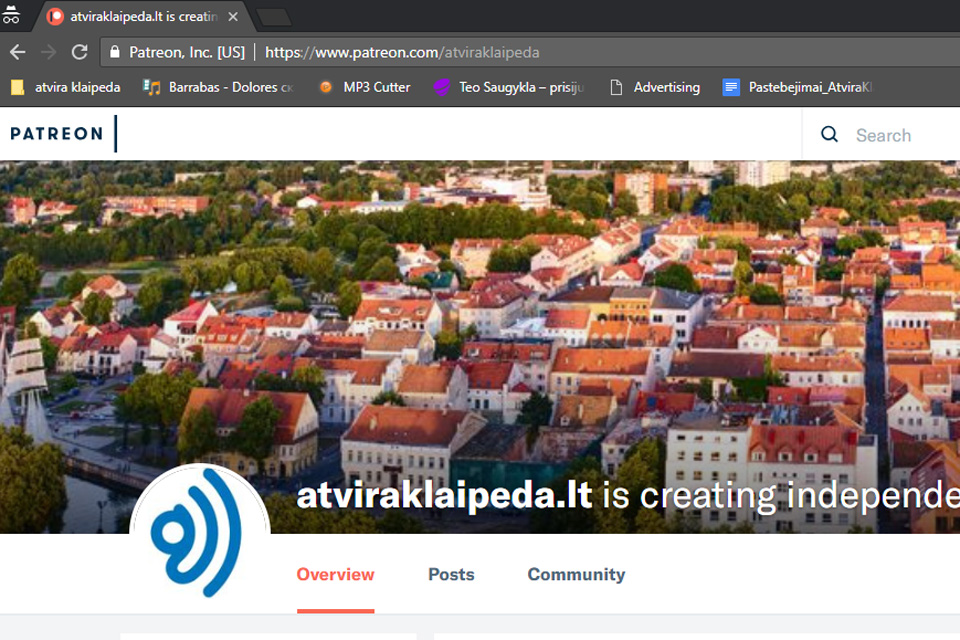Image resolution: width=960 pixels, height=640 pixels.
Task: Close the atviraklaipeda.lt browser tab
Action: click(x=233, y=16)
